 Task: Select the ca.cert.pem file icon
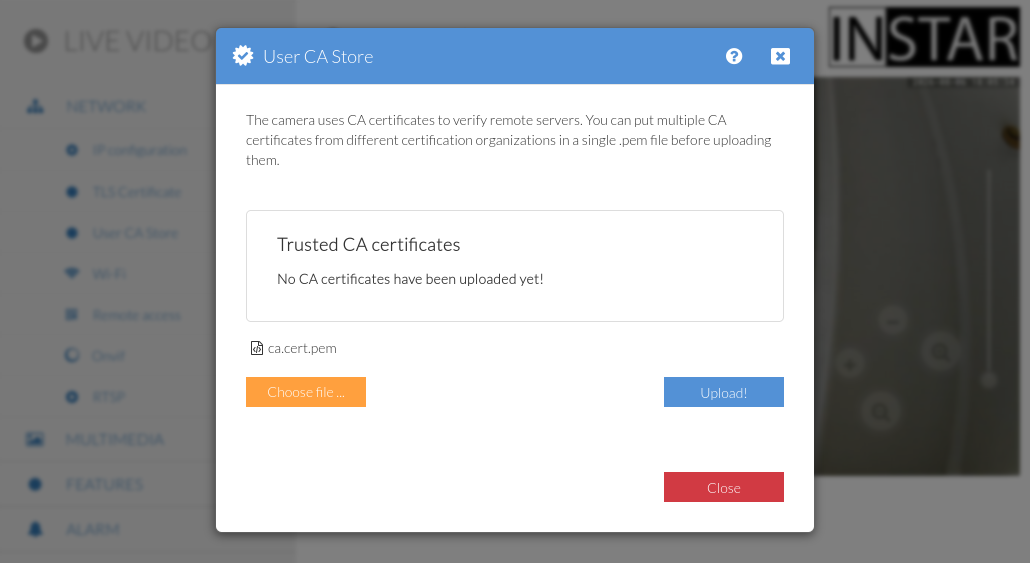tap(257, 348)
